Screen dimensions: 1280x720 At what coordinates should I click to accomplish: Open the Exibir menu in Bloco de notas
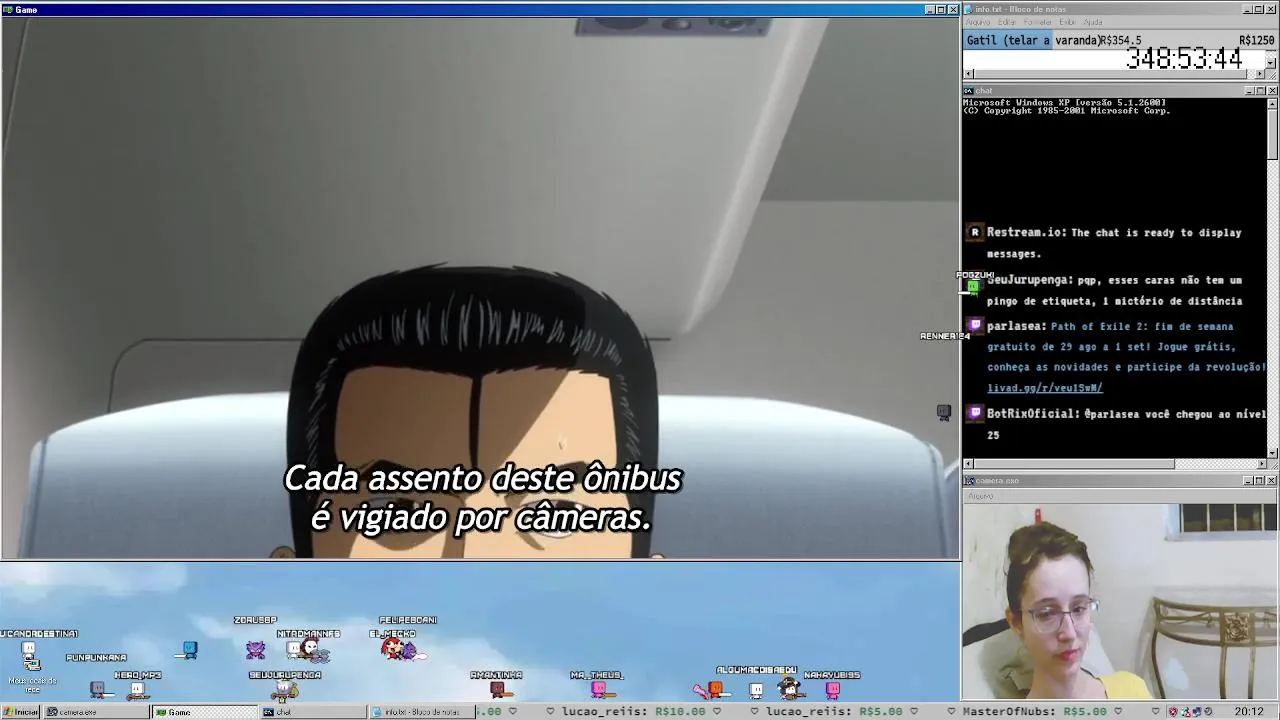pos(1067,22)
